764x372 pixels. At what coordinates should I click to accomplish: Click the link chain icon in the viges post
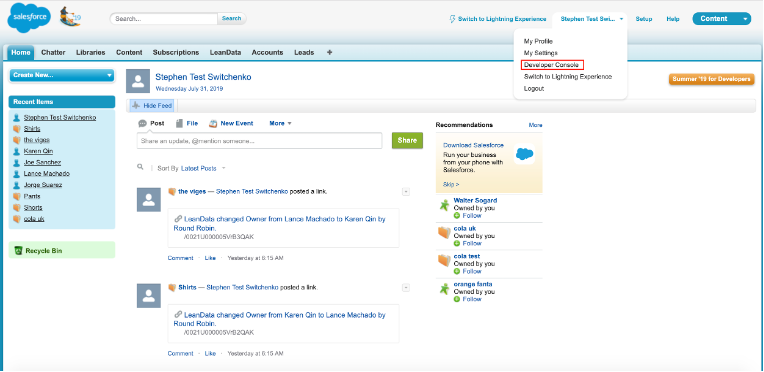tap(178, 219)
